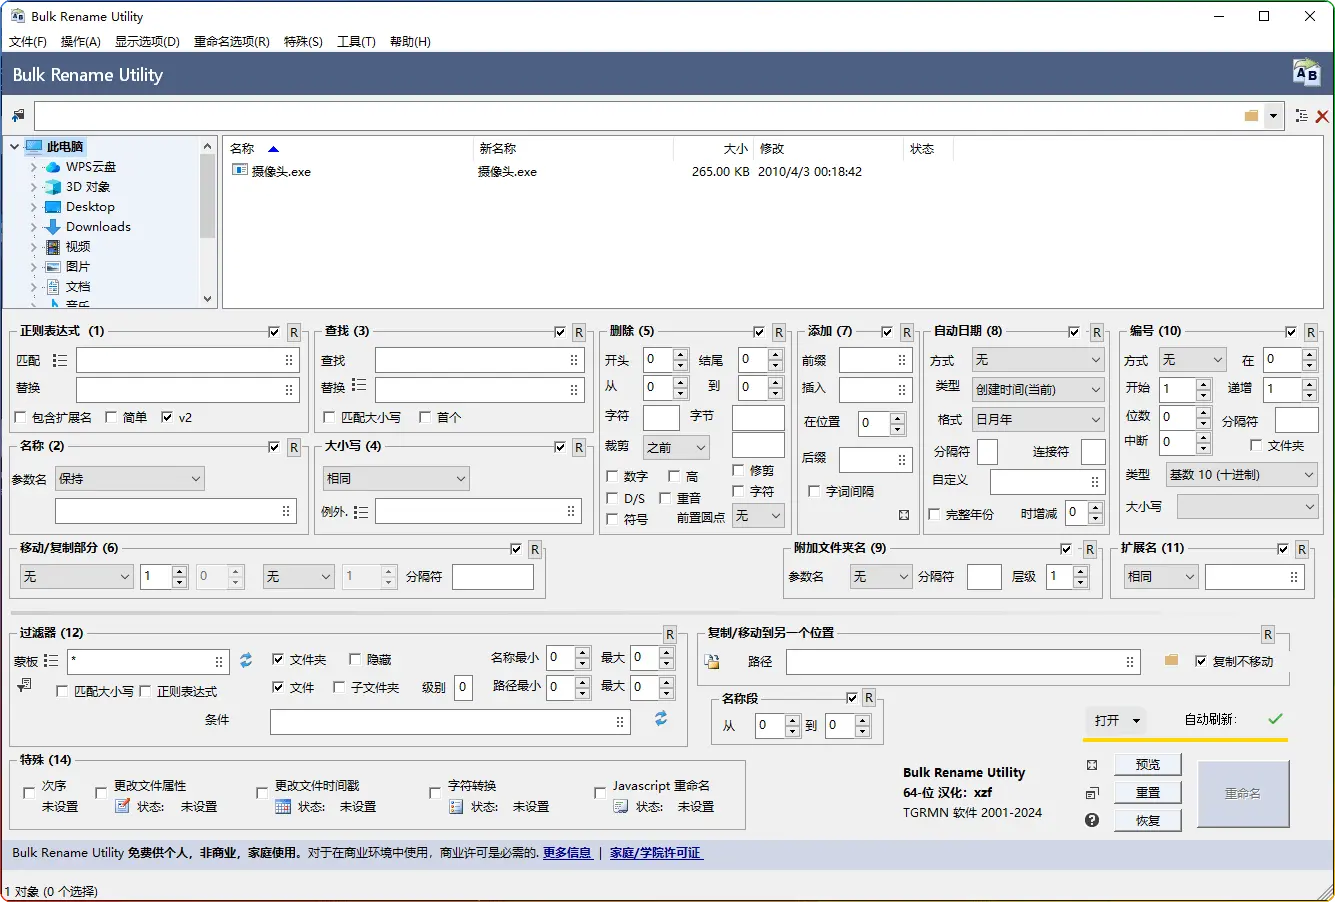
Task: Click the 预览 button
Action: (1148, 765)
